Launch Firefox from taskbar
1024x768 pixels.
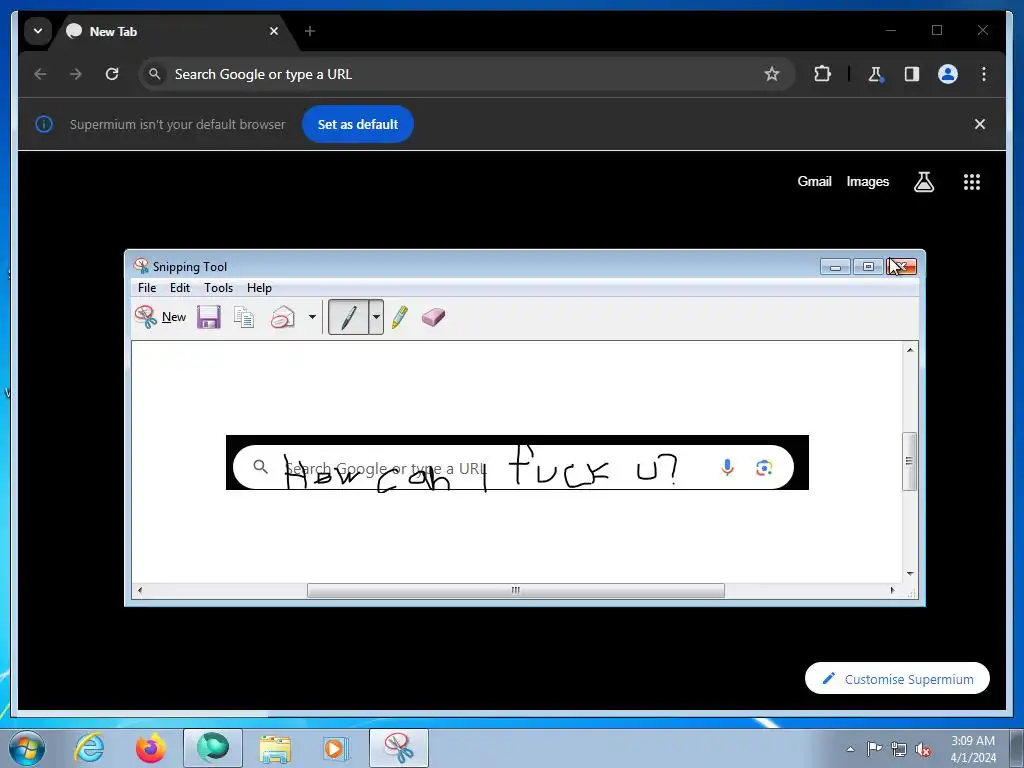(x=151, y=748)
